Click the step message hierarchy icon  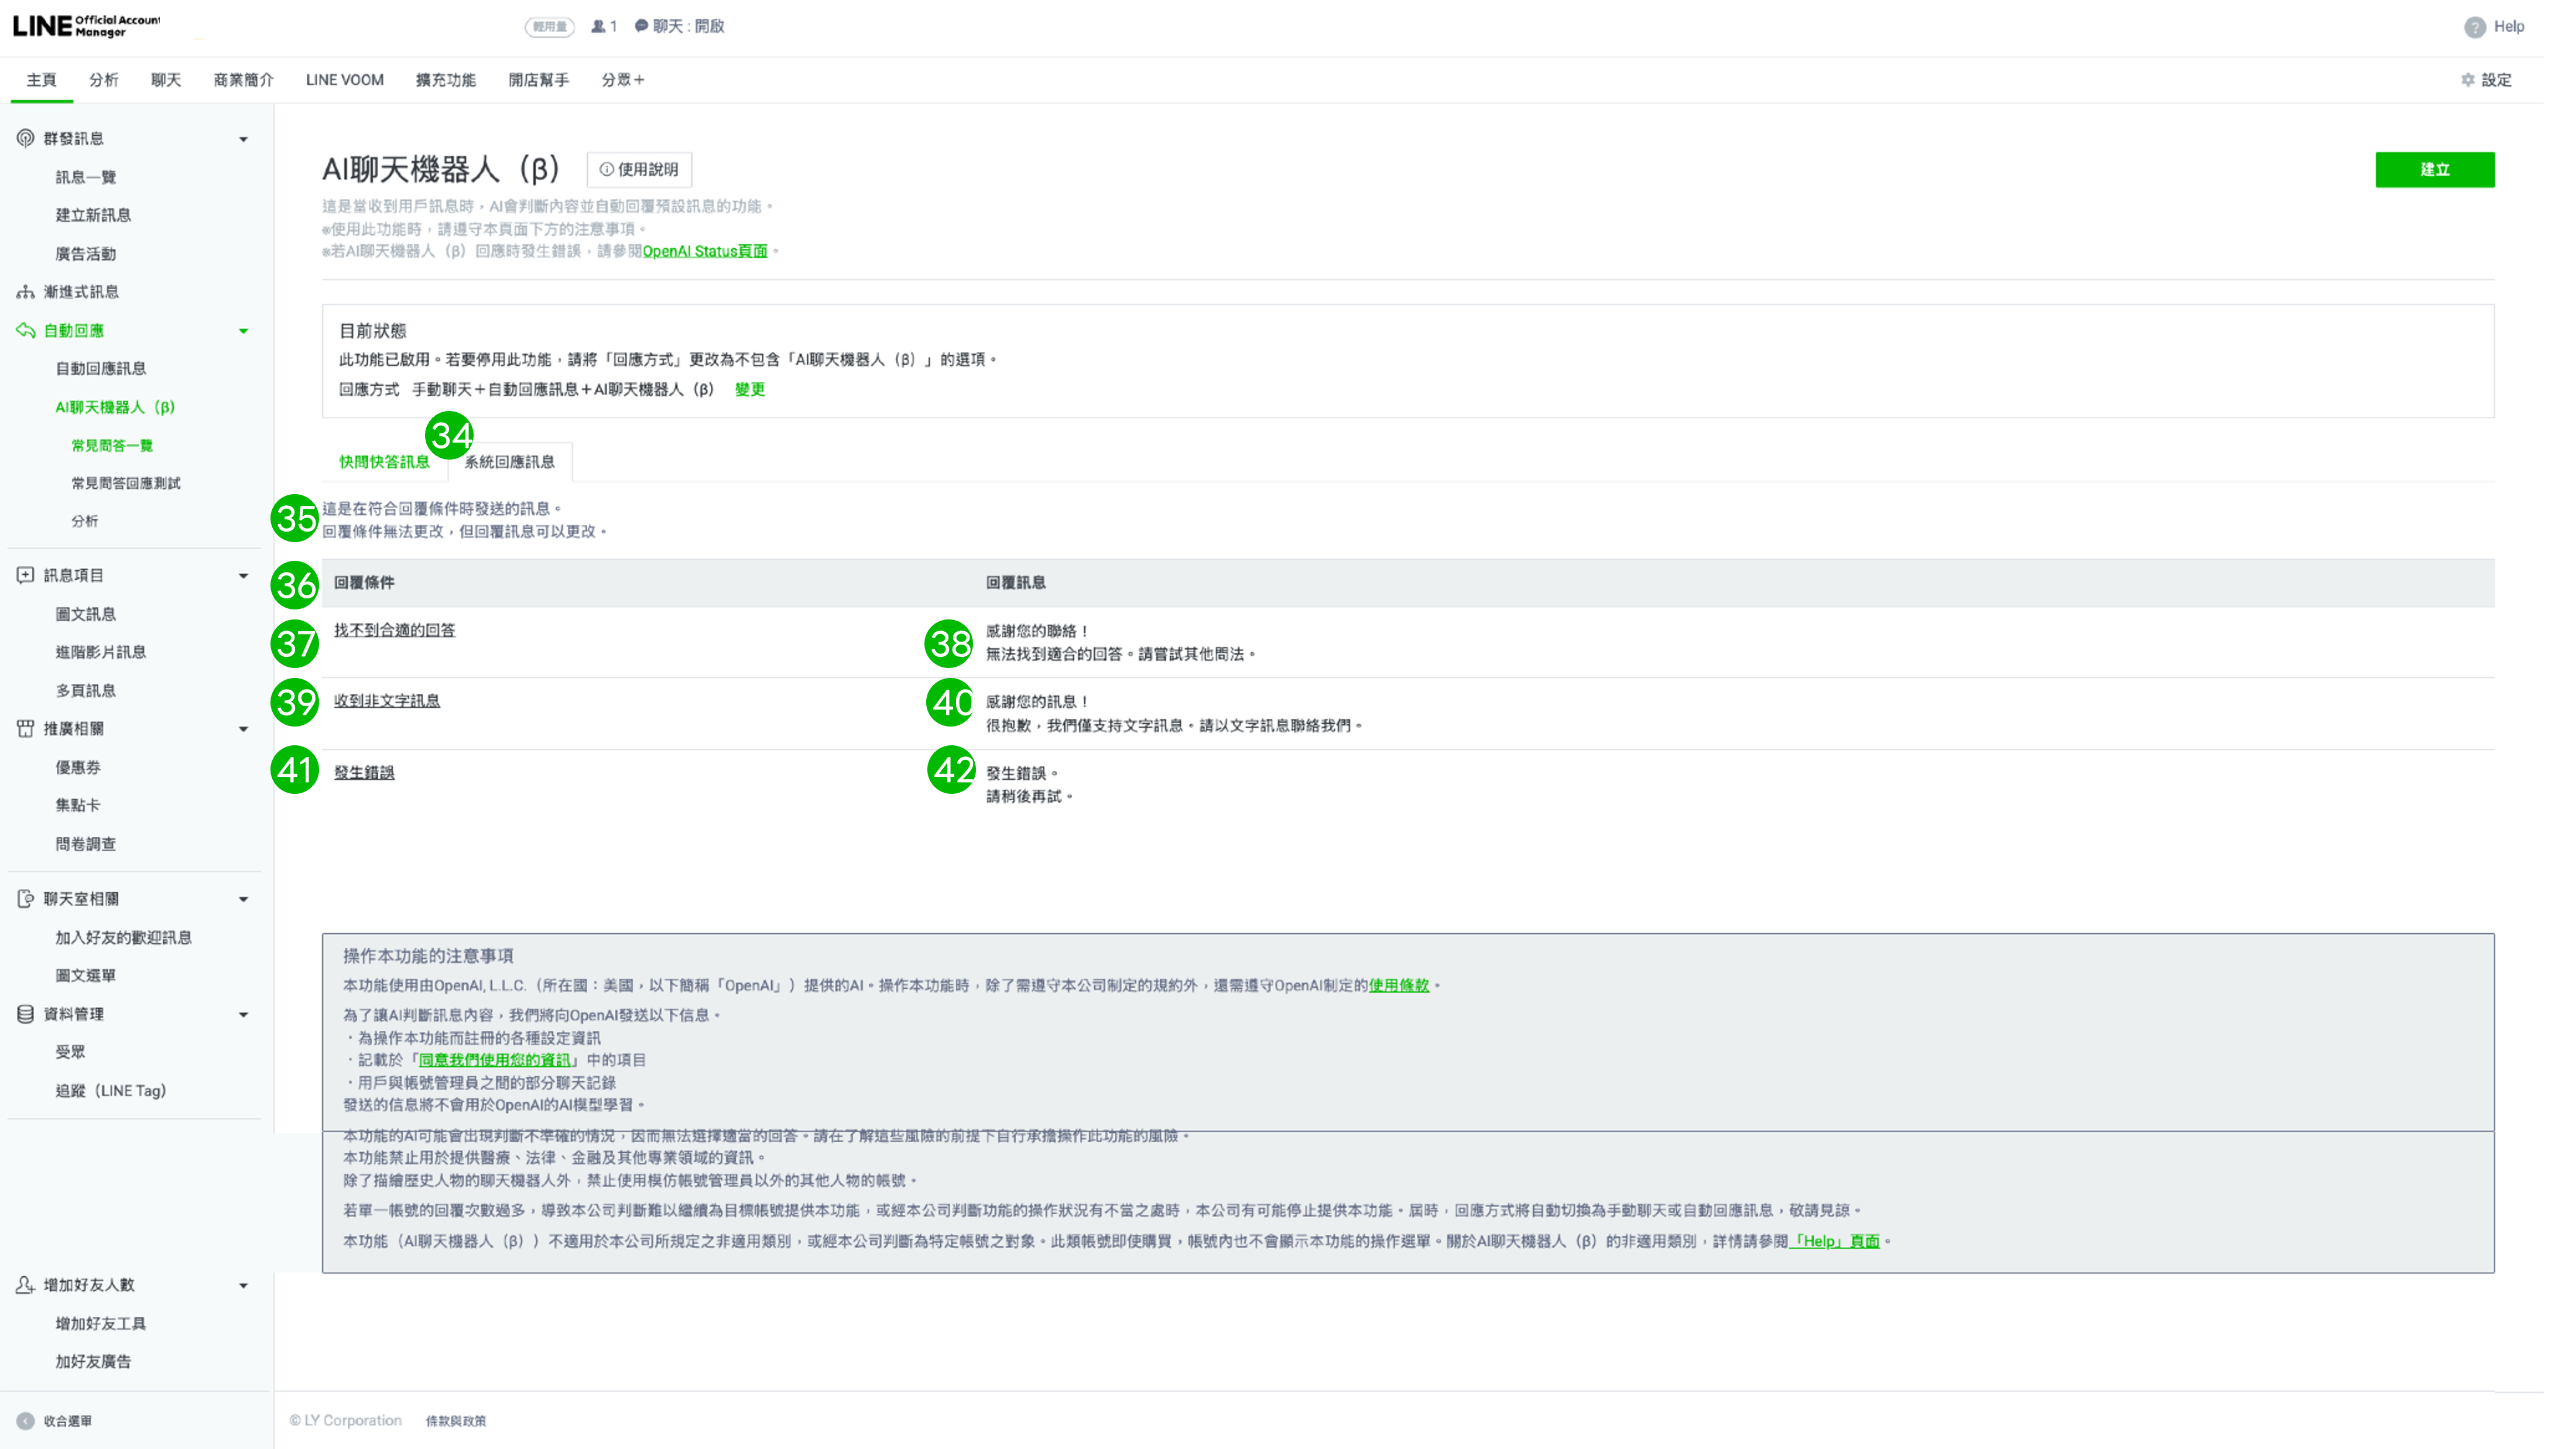coord(25,292)
